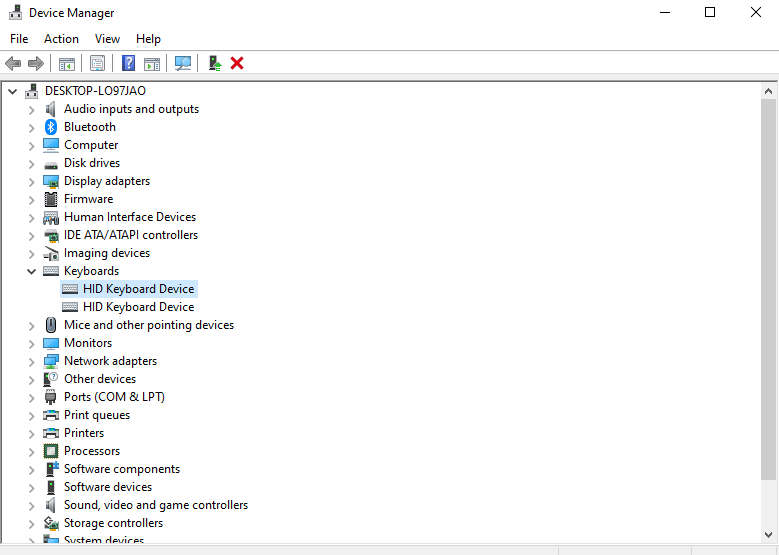Select the Software devices label
779x555 pixels.
[108, 487]
